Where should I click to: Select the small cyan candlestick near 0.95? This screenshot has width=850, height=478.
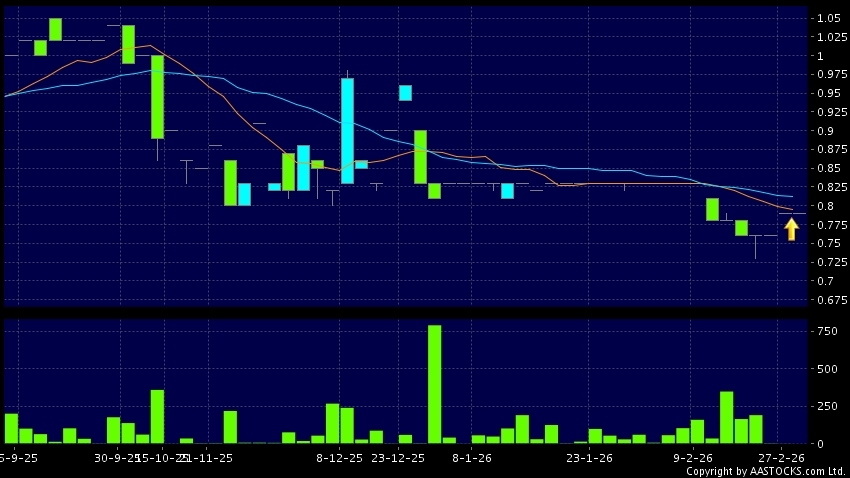pyautogui.click(x=405, y=93)
